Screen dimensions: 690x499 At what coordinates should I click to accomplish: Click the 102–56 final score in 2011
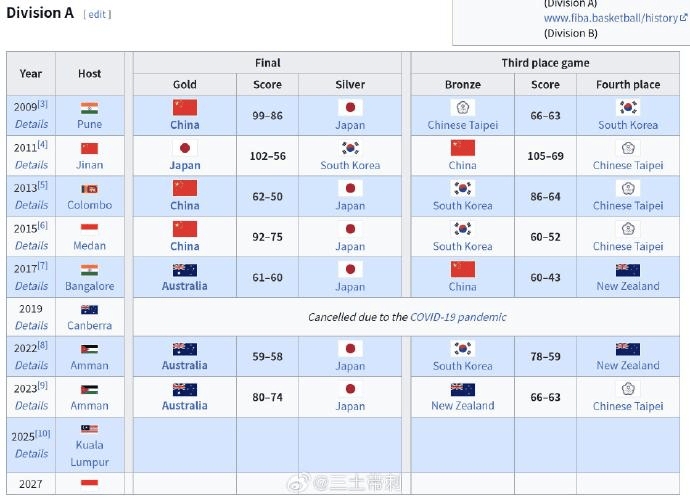(267, 156)
